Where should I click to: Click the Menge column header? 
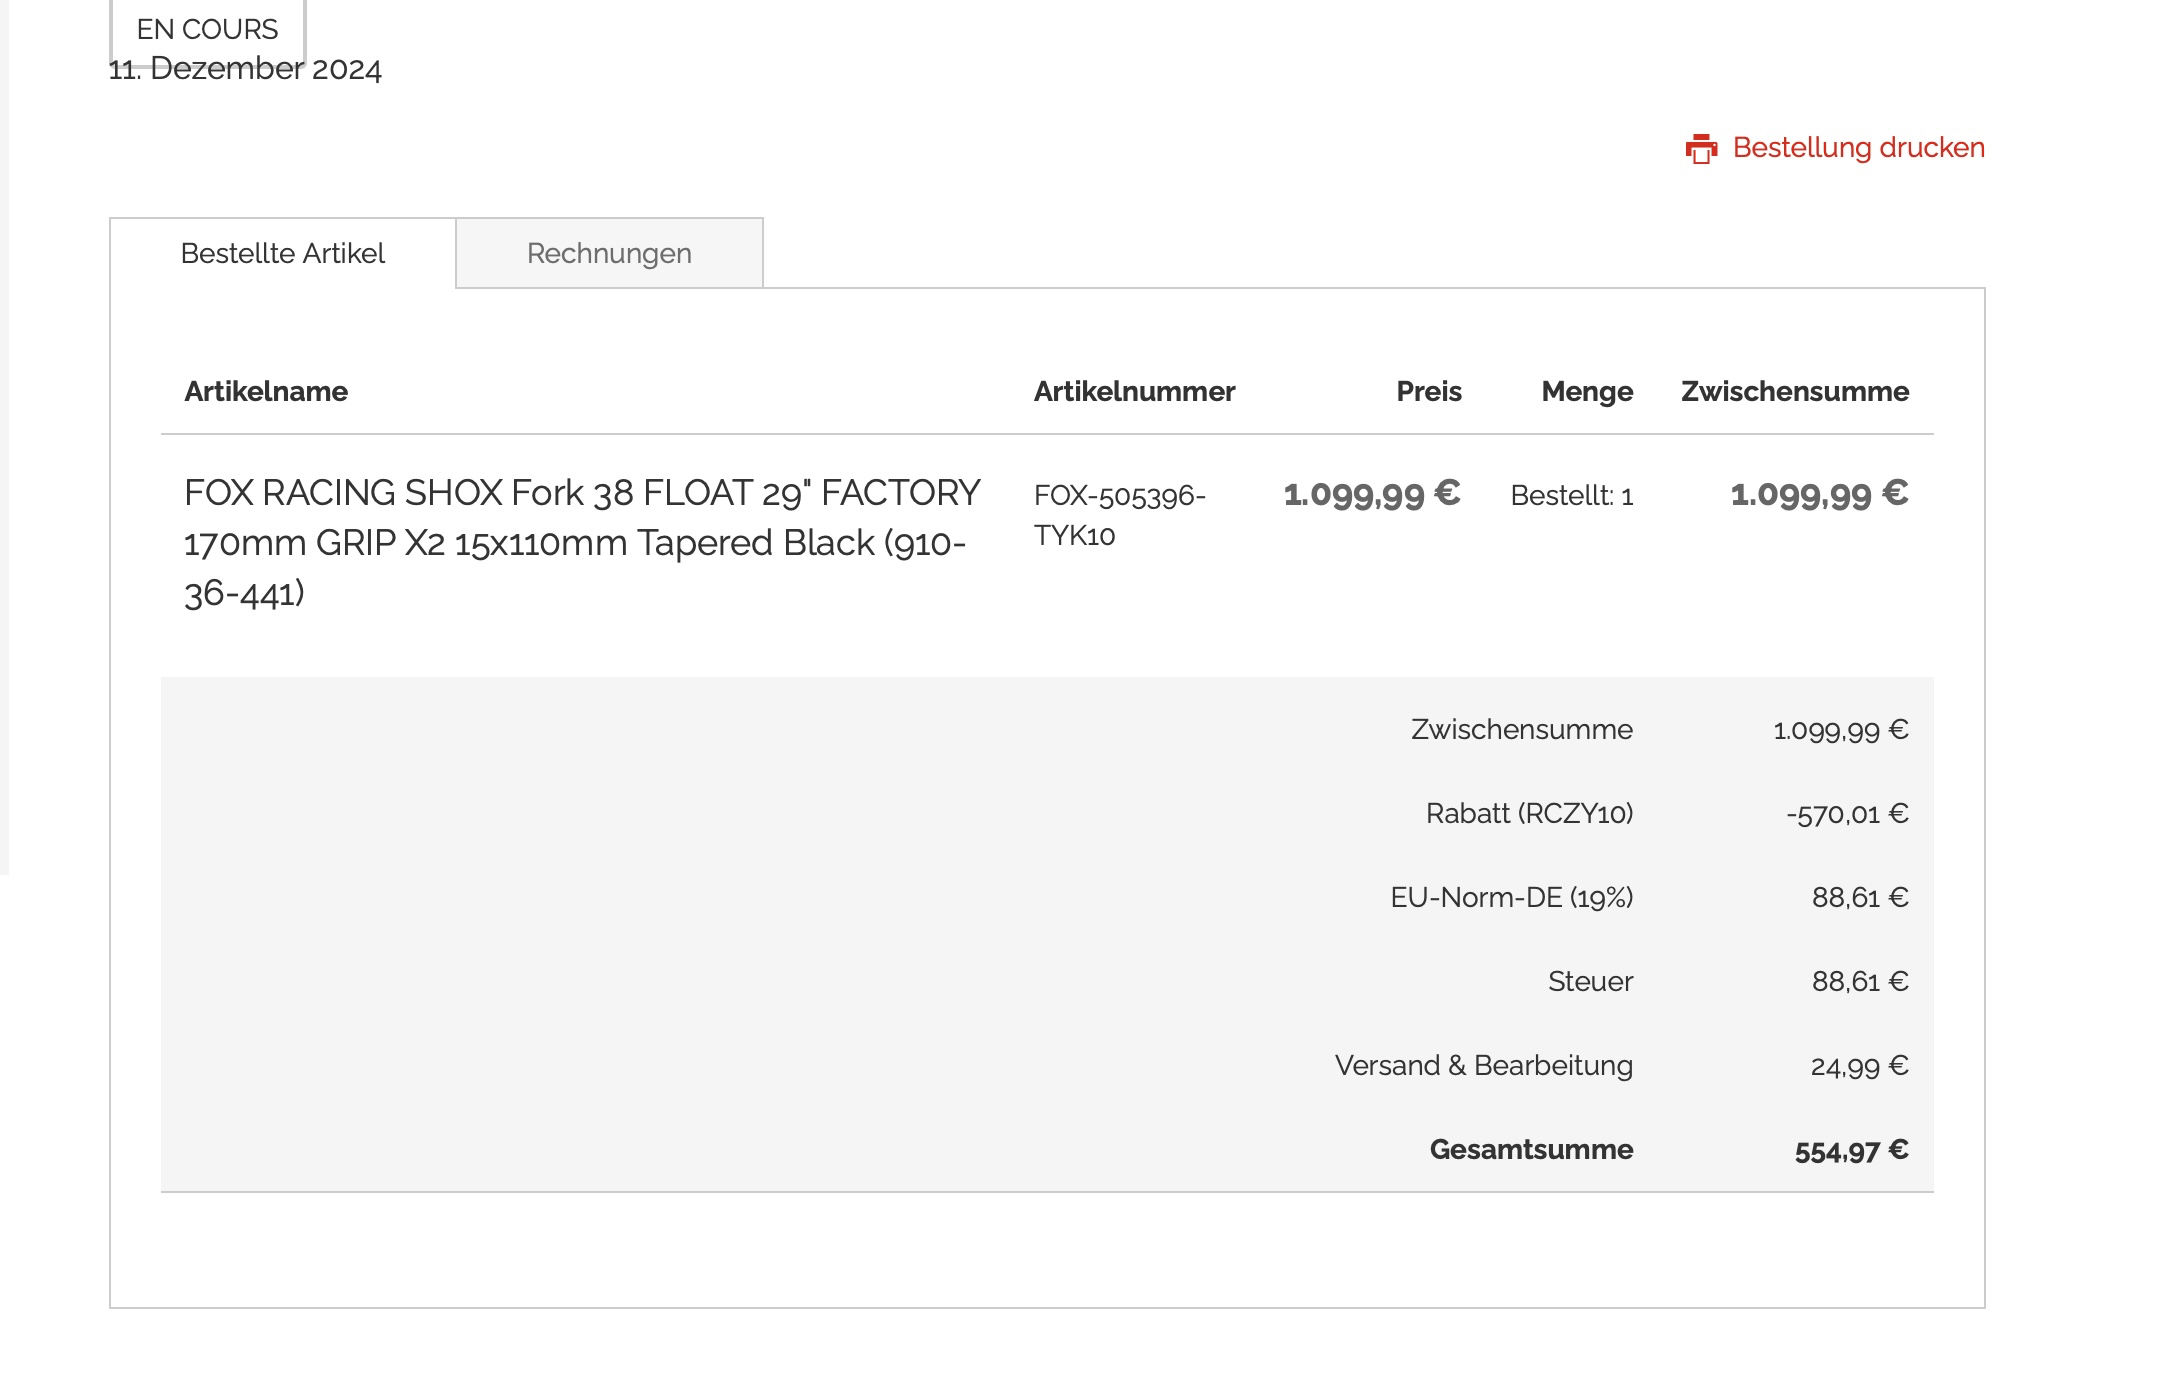[1586, 392]
